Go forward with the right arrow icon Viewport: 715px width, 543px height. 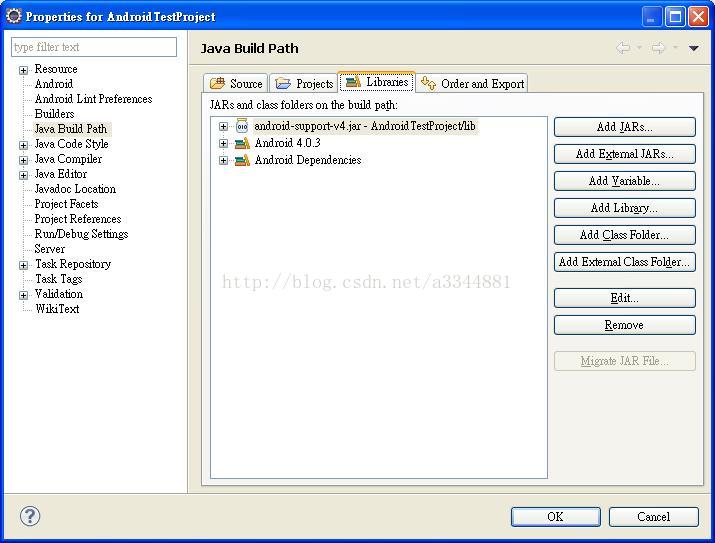coord(658,47)
